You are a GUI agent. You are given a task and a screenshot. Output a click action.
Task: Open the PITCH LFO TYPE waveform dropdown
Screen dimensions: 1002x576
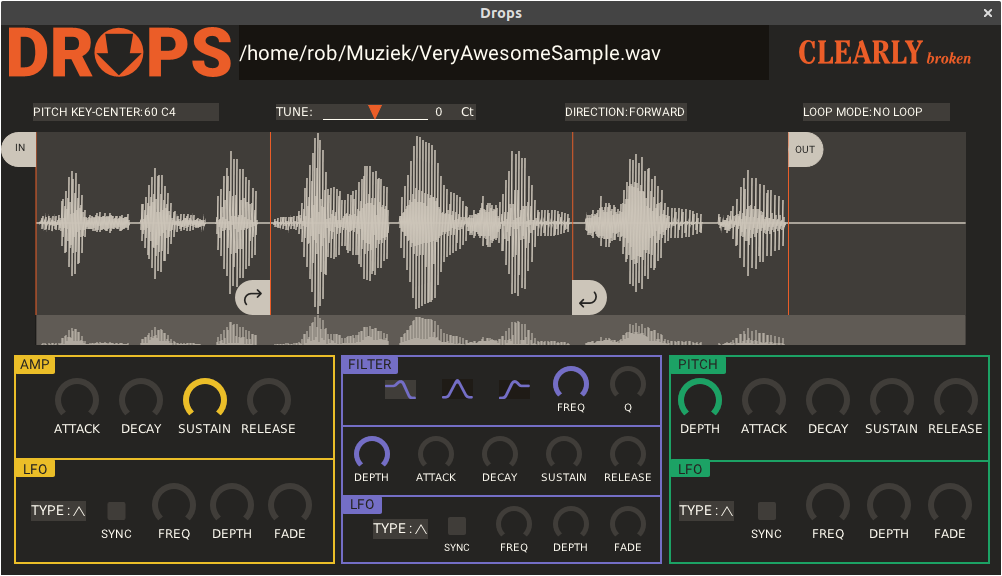[706, 511]
